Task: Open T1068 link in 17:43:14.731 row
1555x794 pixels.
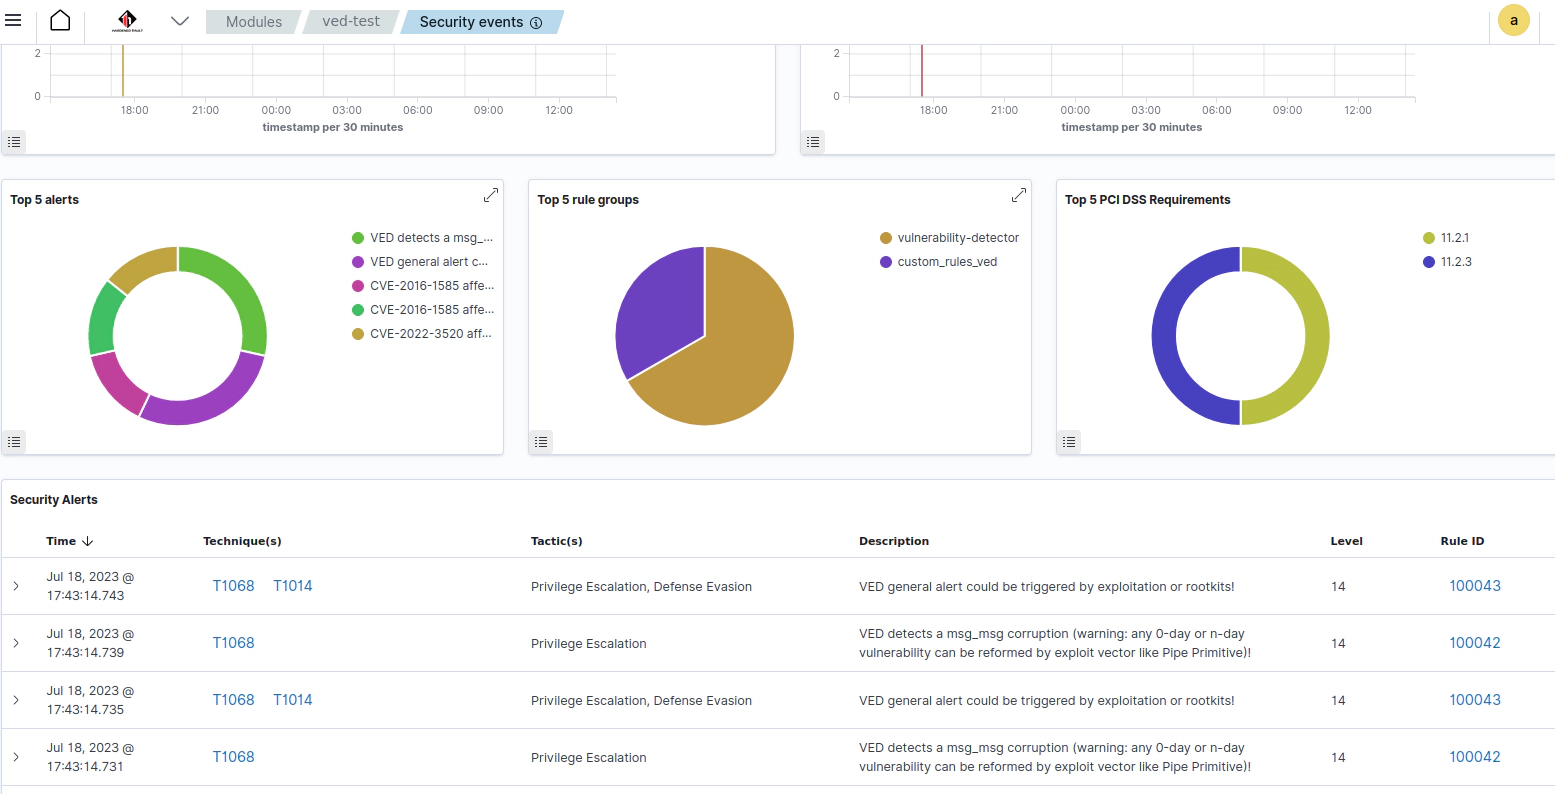Action: pyautogui.click(x=233, y=757)
